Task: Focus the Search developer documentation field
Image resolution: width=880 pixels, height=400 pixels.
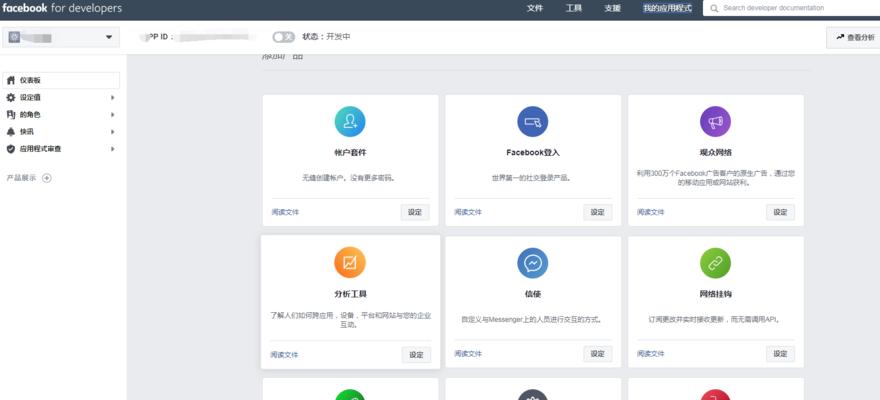Action: (x=791, y=8)
